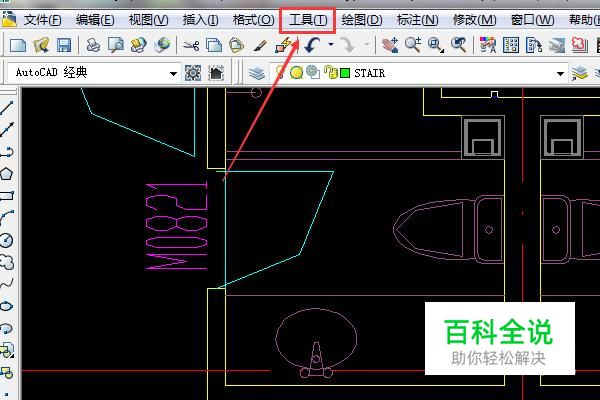Select the Rectangle draw tool
Image resolution: width=600 pixels, height=400 pixels.
click(x=7, y=196)
